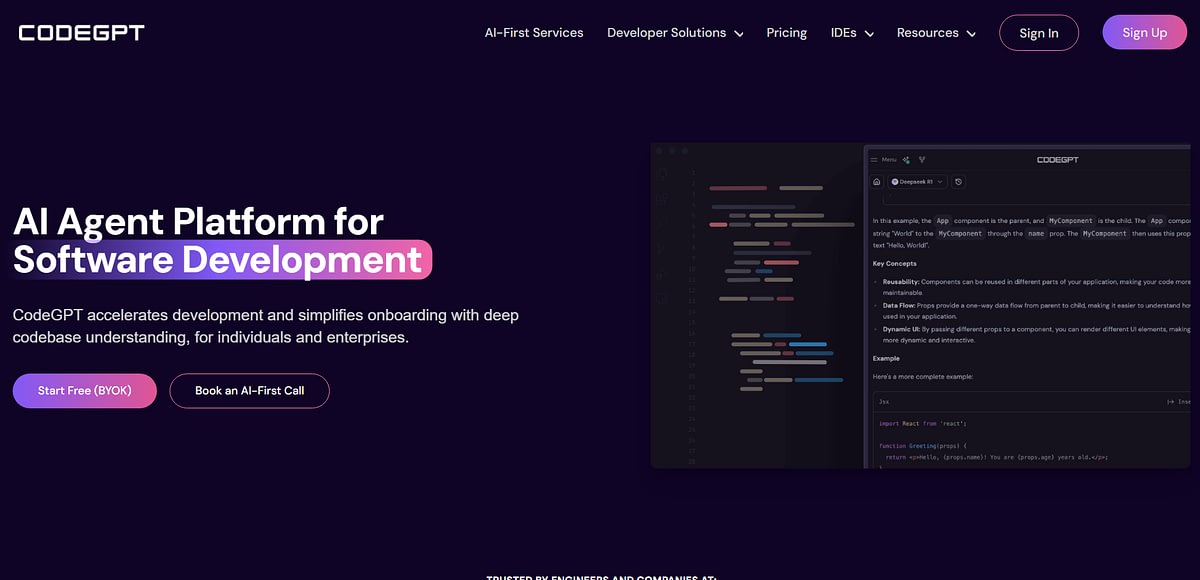Screen dimensions: 1200x580
Task: Open the Resources menu
Action: [935, 32]
